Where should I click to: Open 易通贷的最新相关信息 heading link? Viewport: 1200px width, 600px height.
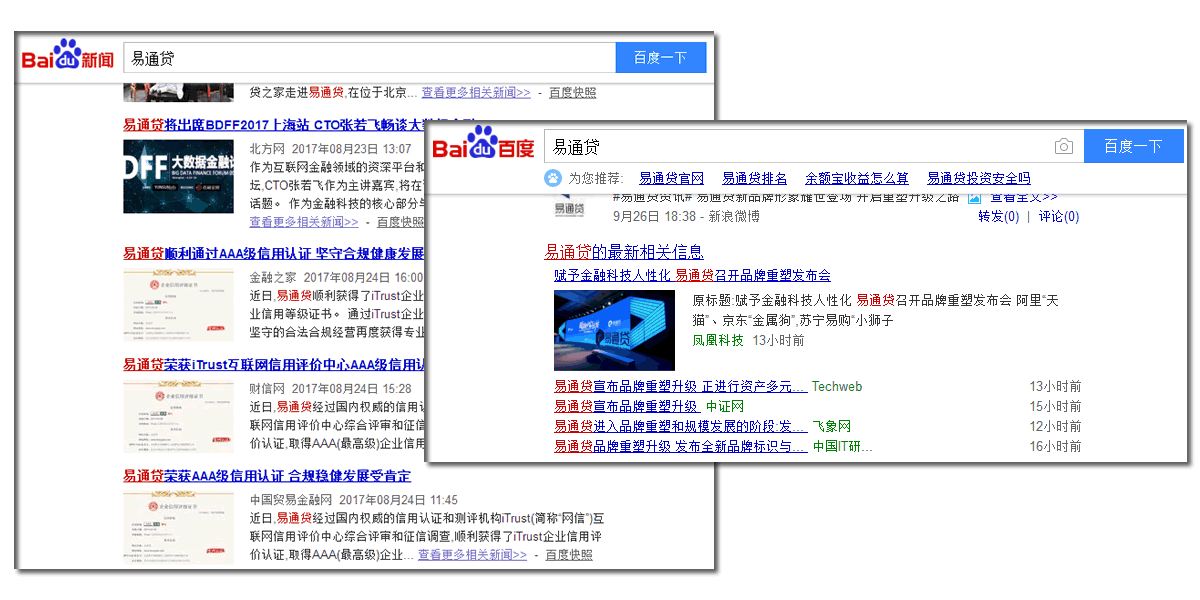click(623, 252)
